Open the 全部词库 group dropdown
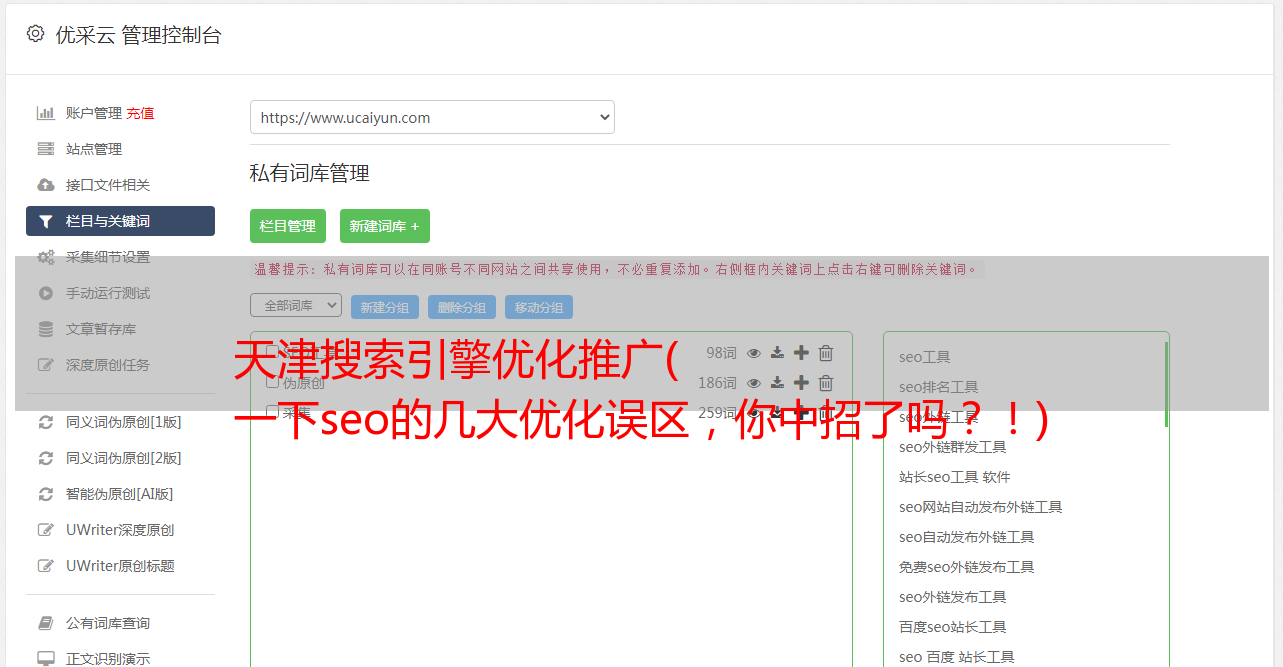 (296, 305)
